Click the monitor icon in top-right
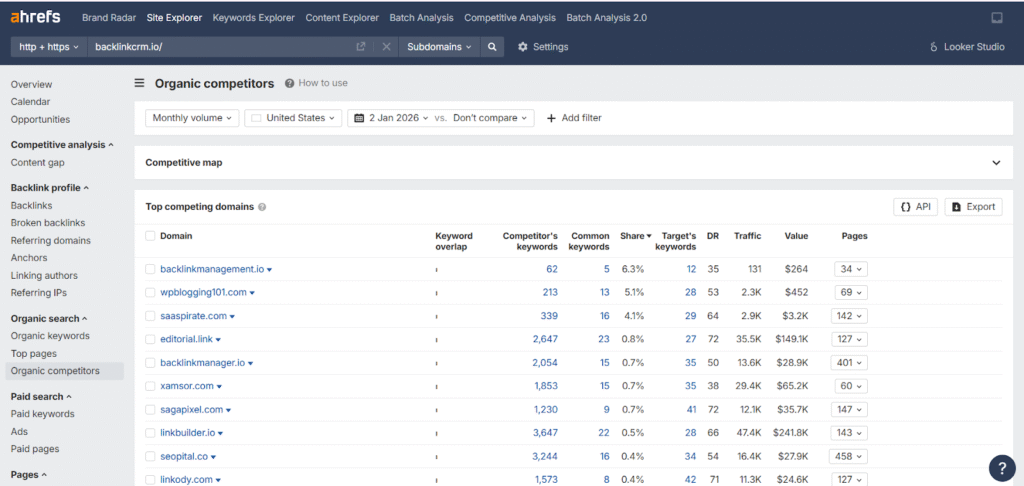This screenshot has height=486, width=1024. coord(996,18)
